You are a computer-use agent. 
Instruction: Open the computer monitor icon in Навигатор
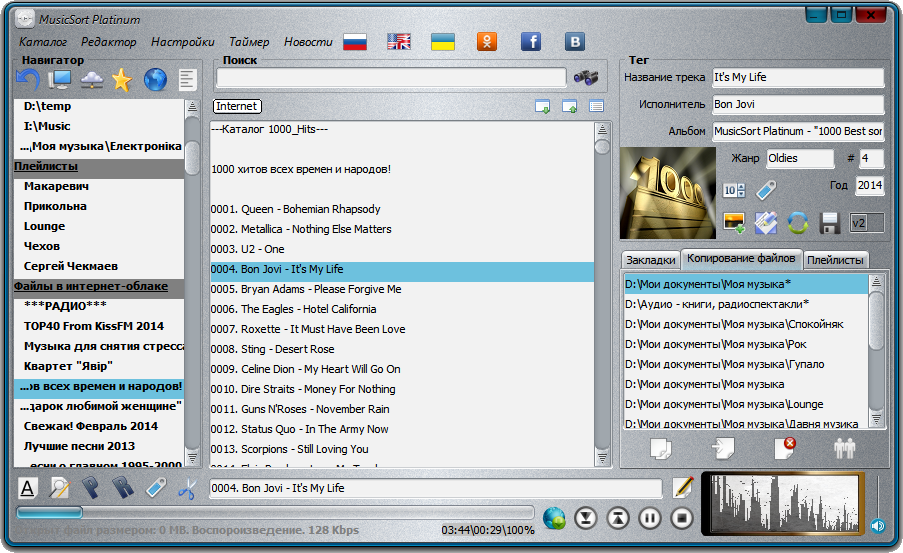click(59, 79)
